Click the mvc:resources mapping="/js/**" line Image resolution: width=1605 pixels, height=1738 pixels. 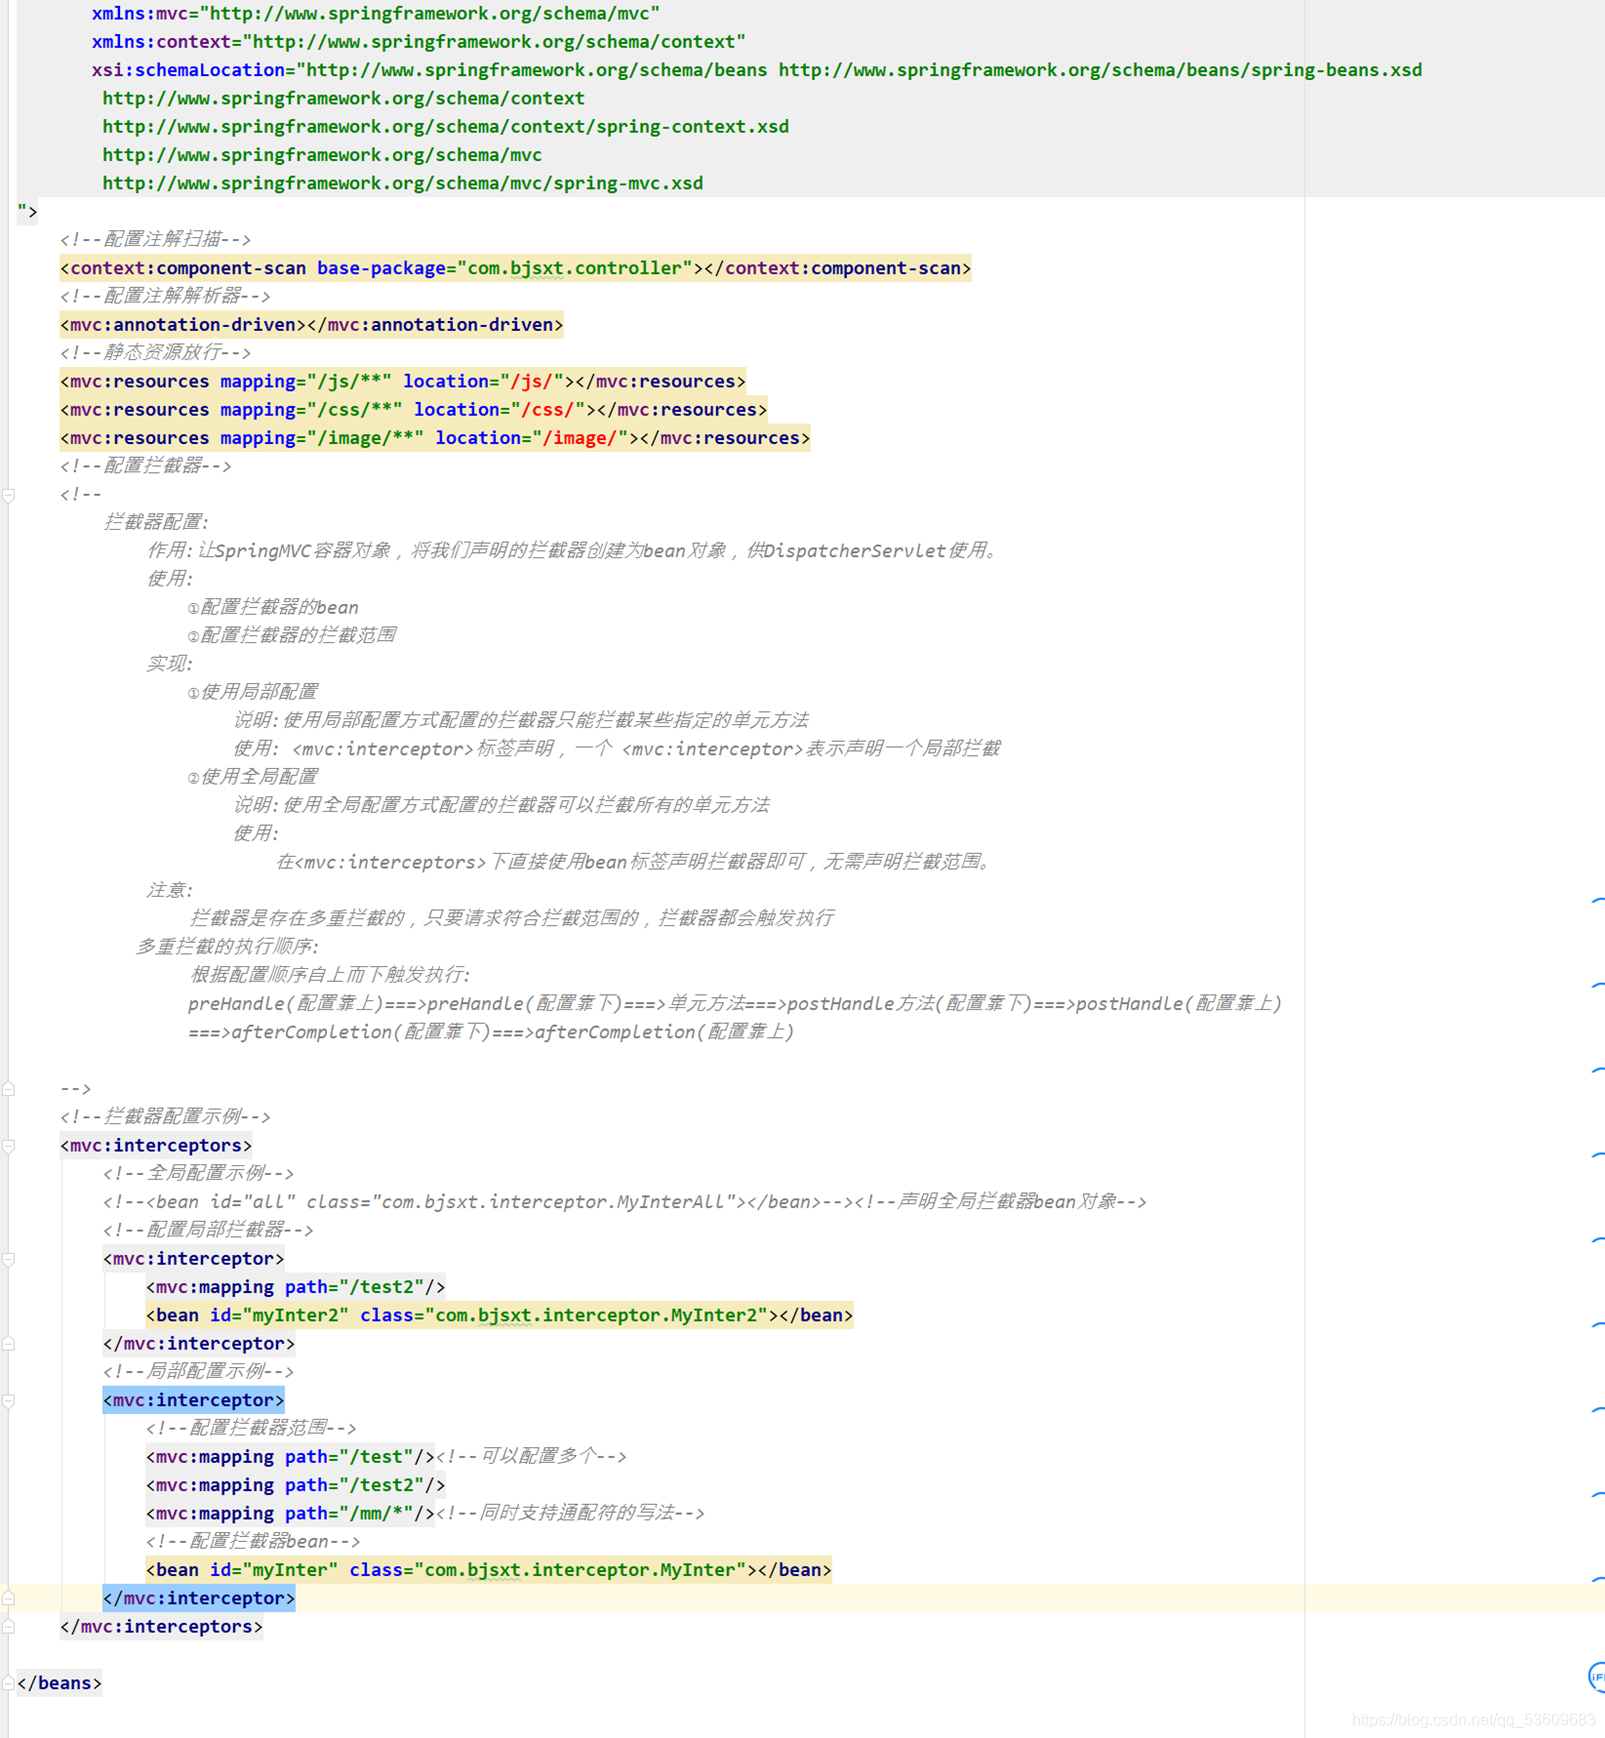pyautogui.click(x=403, y=382)
